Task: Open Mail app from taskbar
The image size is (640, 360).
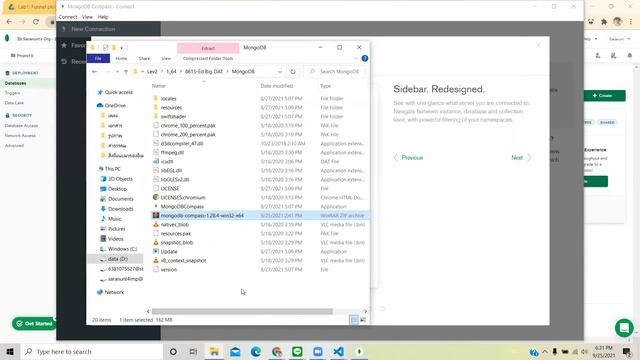Action: (235, 351)
